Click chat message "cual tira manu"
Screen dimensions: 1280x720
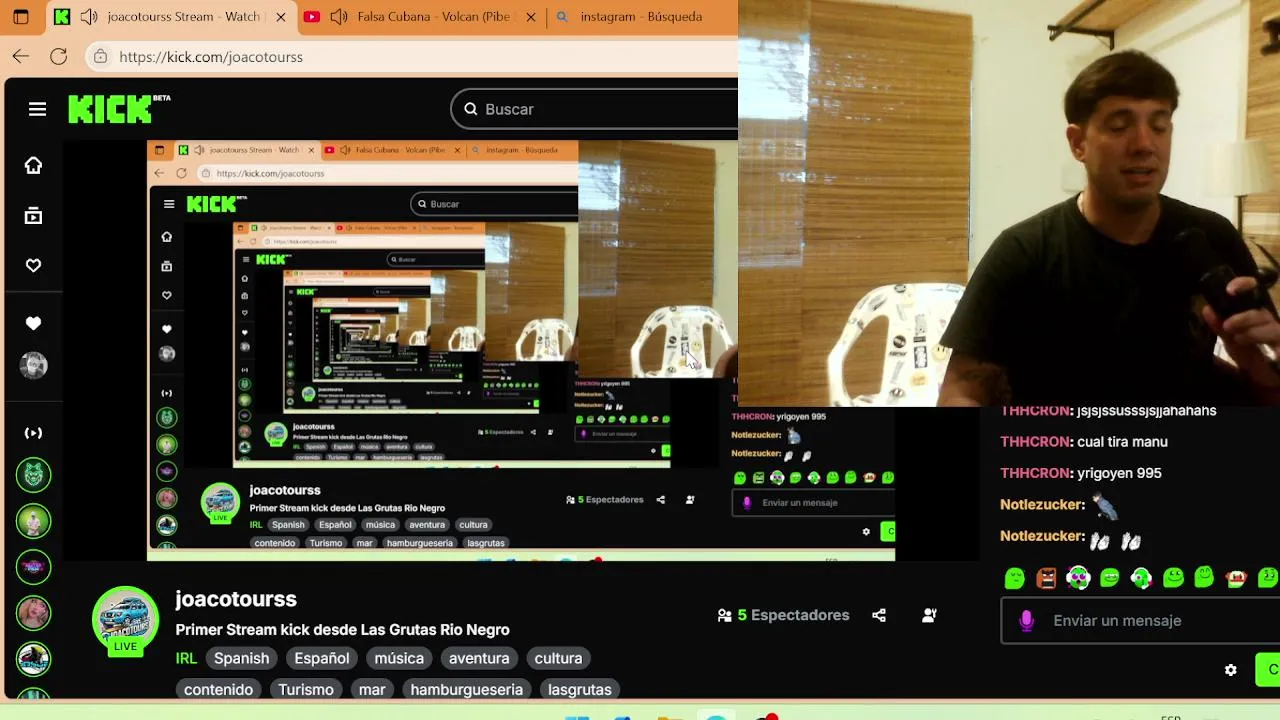[x=1122, y=441]
